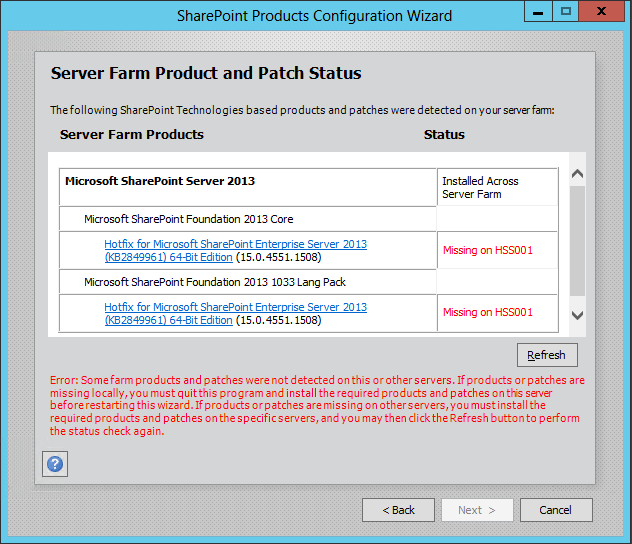Click the Server Farm Products column header
The width and height of the screenshot is (632, 544).
132,135
